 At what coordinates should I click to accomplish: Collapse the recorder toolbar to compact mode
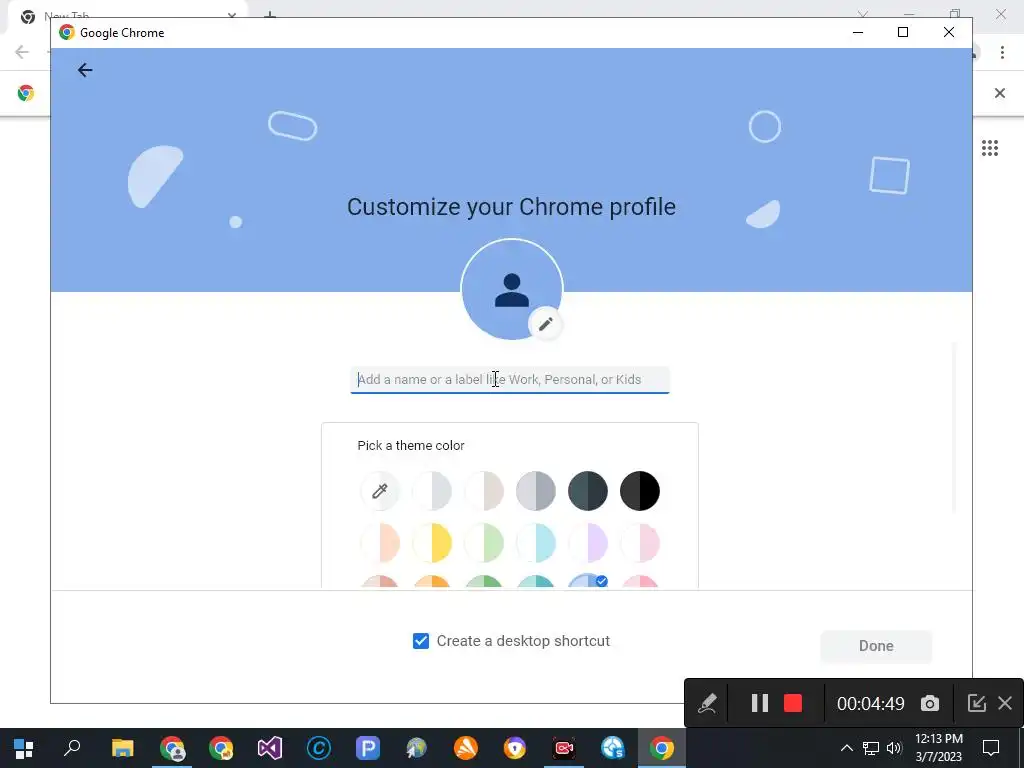pos(976,703)
